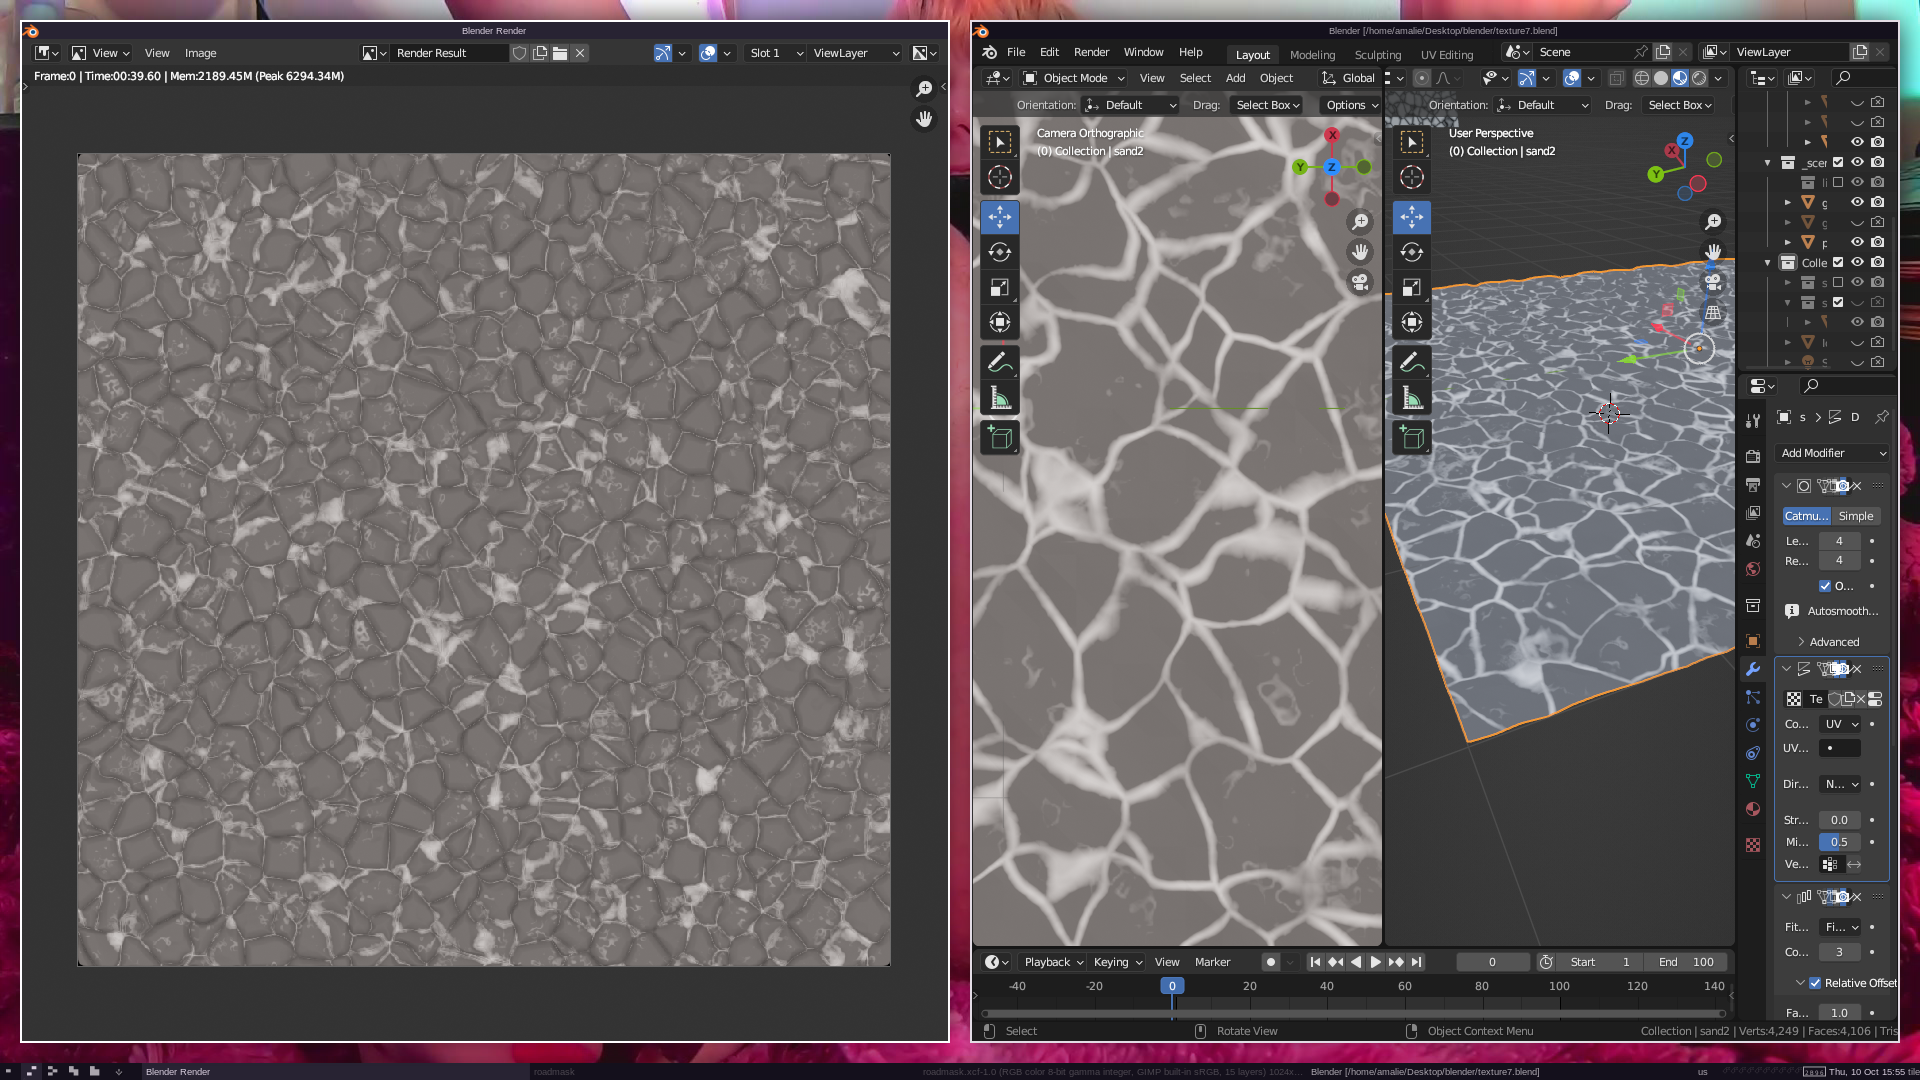Screen dimensions: 1920x1080
Task: Open the Modifier properties wrench tab
Action: [1752, 669]
